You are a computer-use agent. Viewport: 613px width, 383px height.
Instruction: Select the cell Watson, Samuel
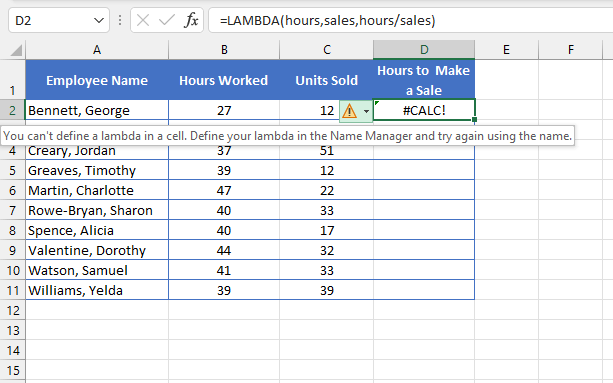pos(97,270)
